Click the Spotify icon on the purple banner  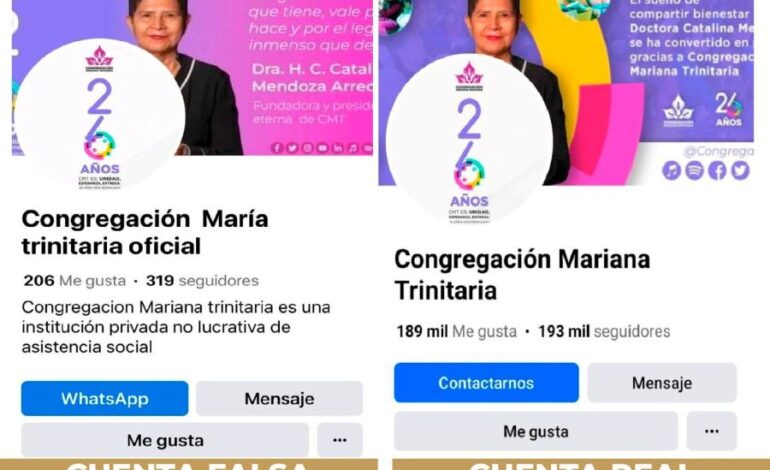694,170
